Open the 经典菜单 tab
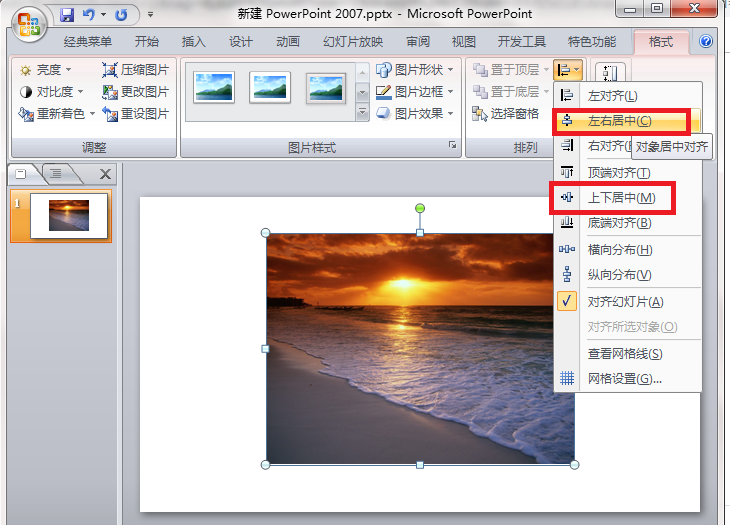 (x=88, y=42)
